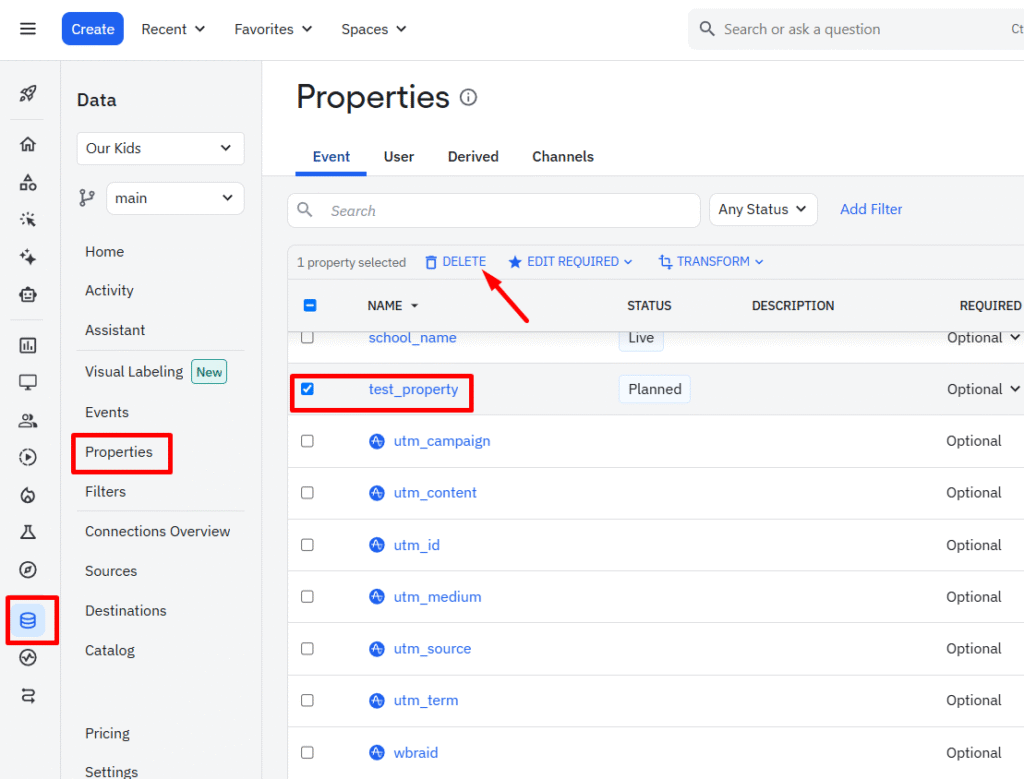Click the trash DELETE action
Screen dimensions: 1024x779
(455, 262)
